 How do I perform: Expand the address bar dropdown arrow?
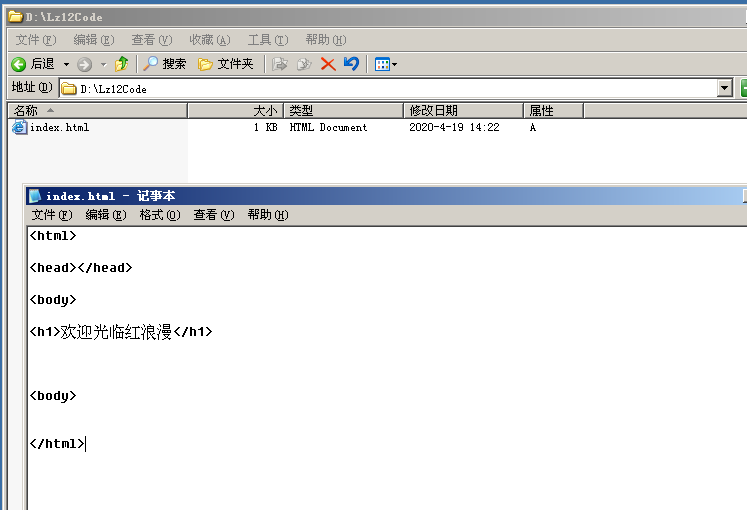(x=725, y=88)
